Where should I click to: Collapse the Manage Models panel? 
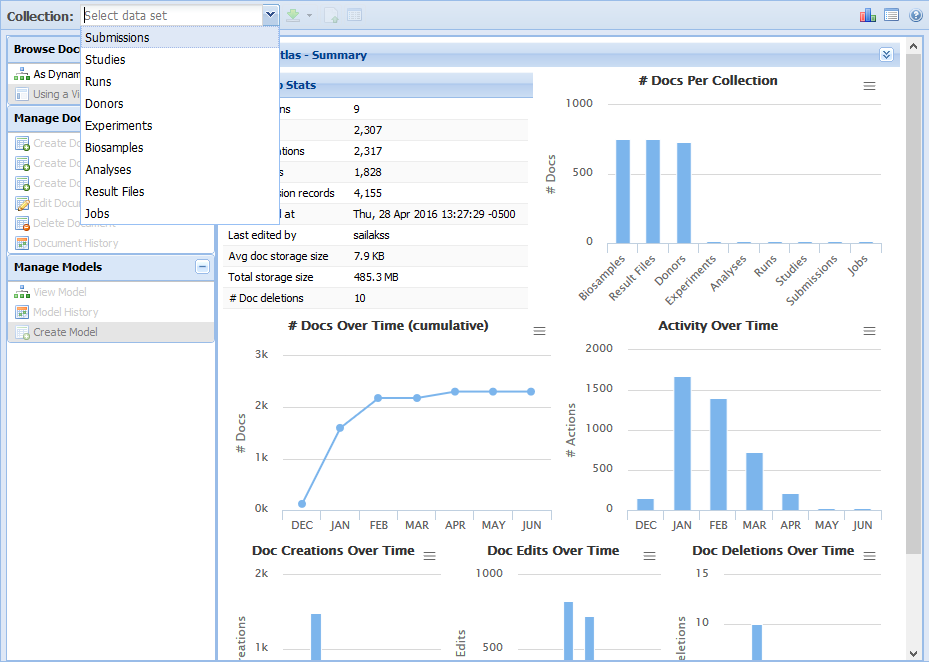(x=202, y=267)
